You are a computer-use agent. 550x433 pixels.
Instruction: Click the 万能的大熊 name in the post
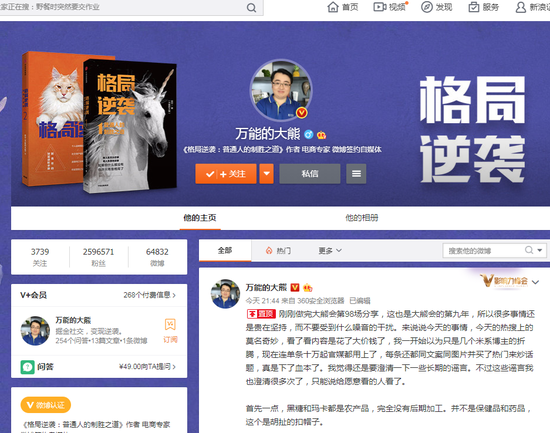[x=266, y=288]
